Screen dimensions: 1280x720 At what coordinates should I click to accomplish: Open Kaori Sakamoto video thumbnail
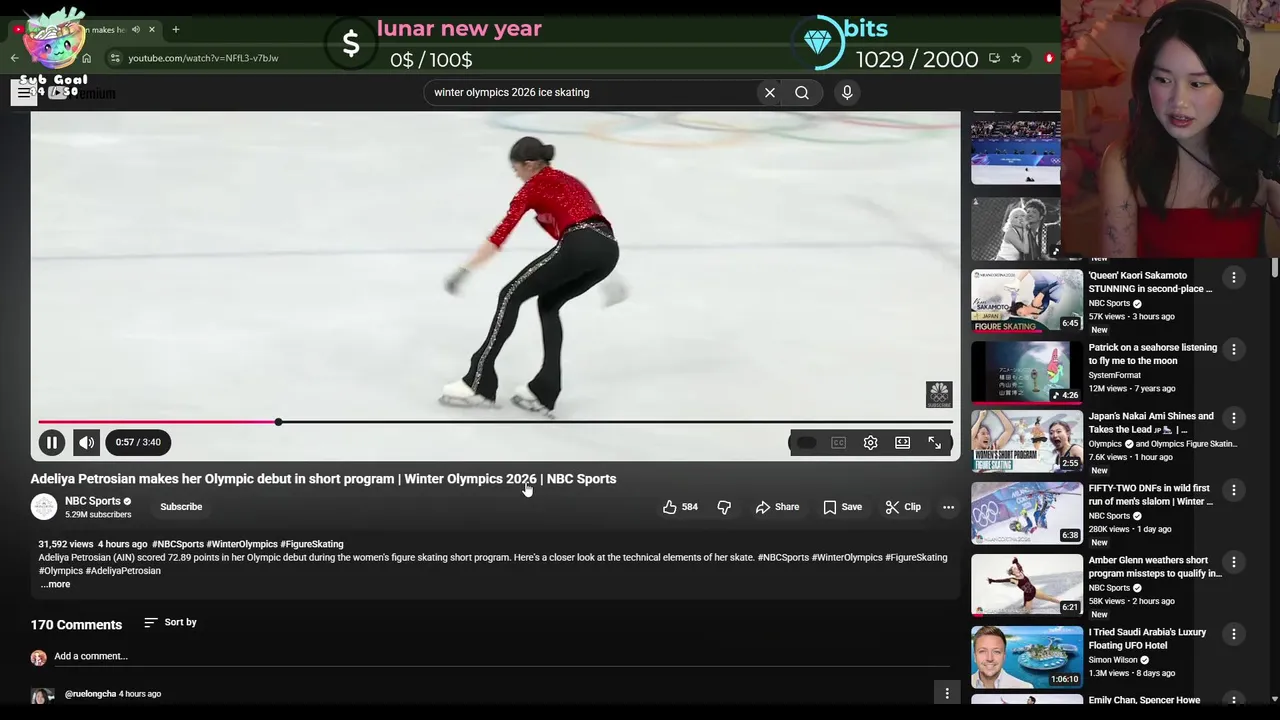coord(1027,301)
